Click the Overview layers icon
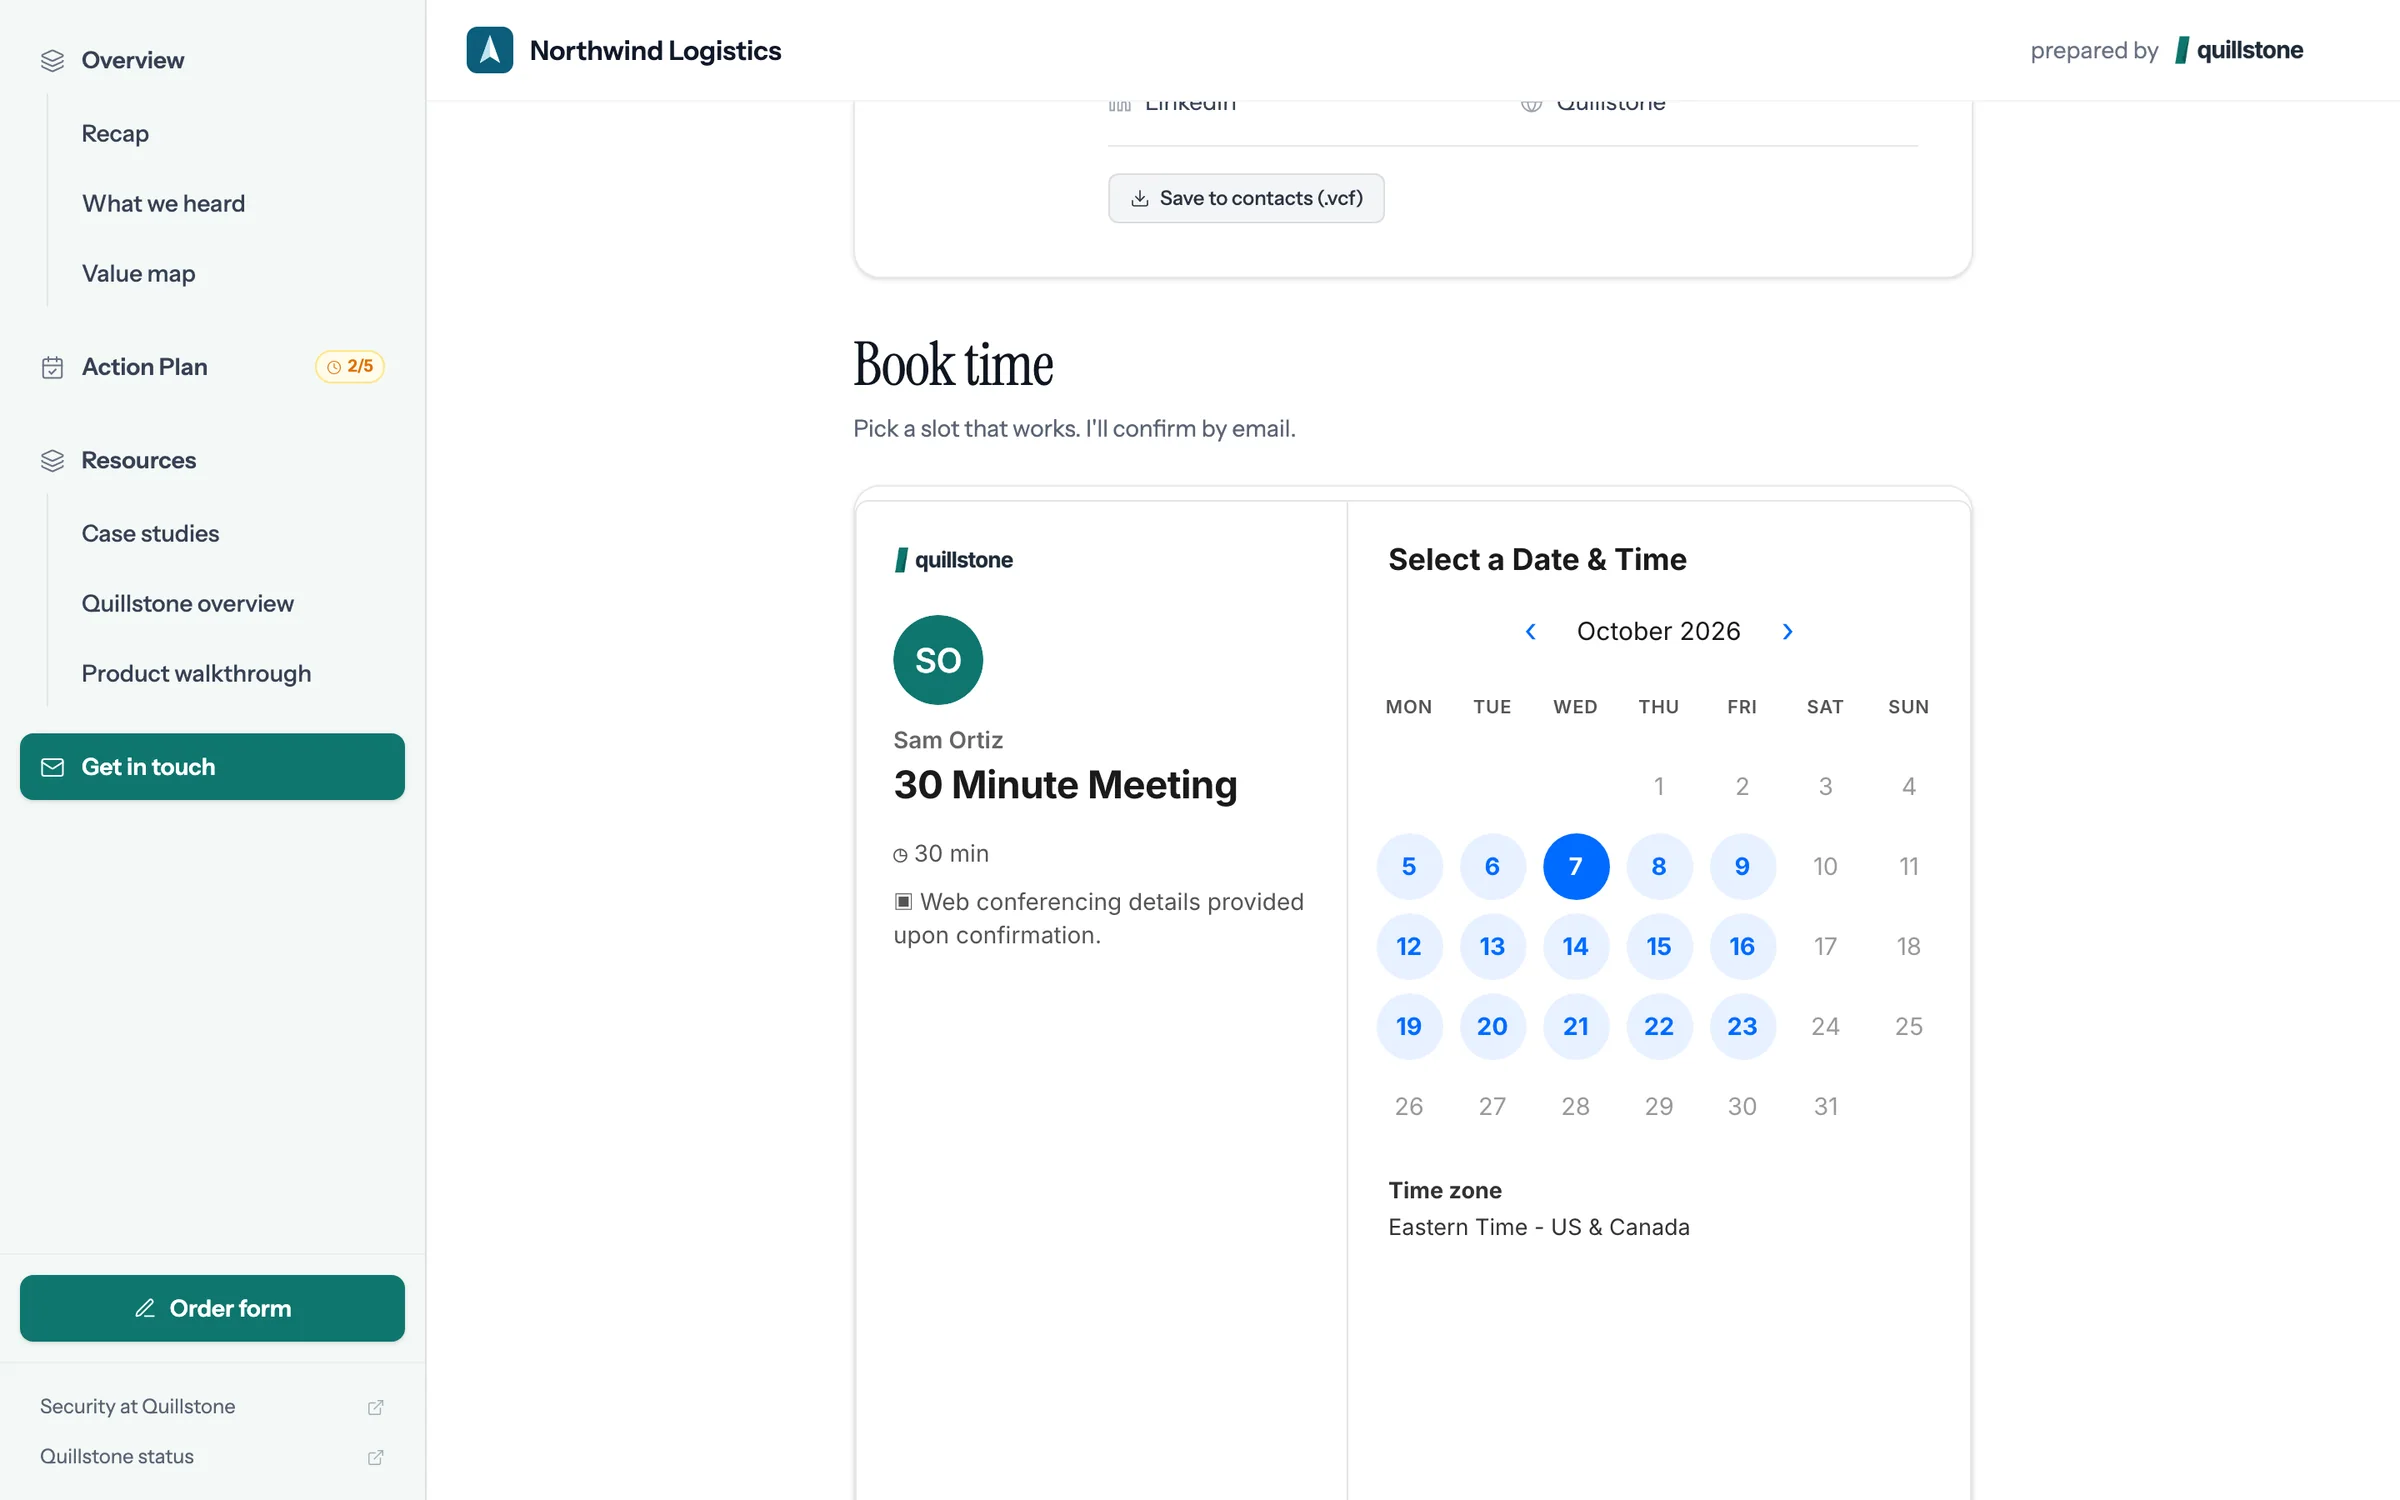This screenshot has width=2400, height=1500. (52, 61)
